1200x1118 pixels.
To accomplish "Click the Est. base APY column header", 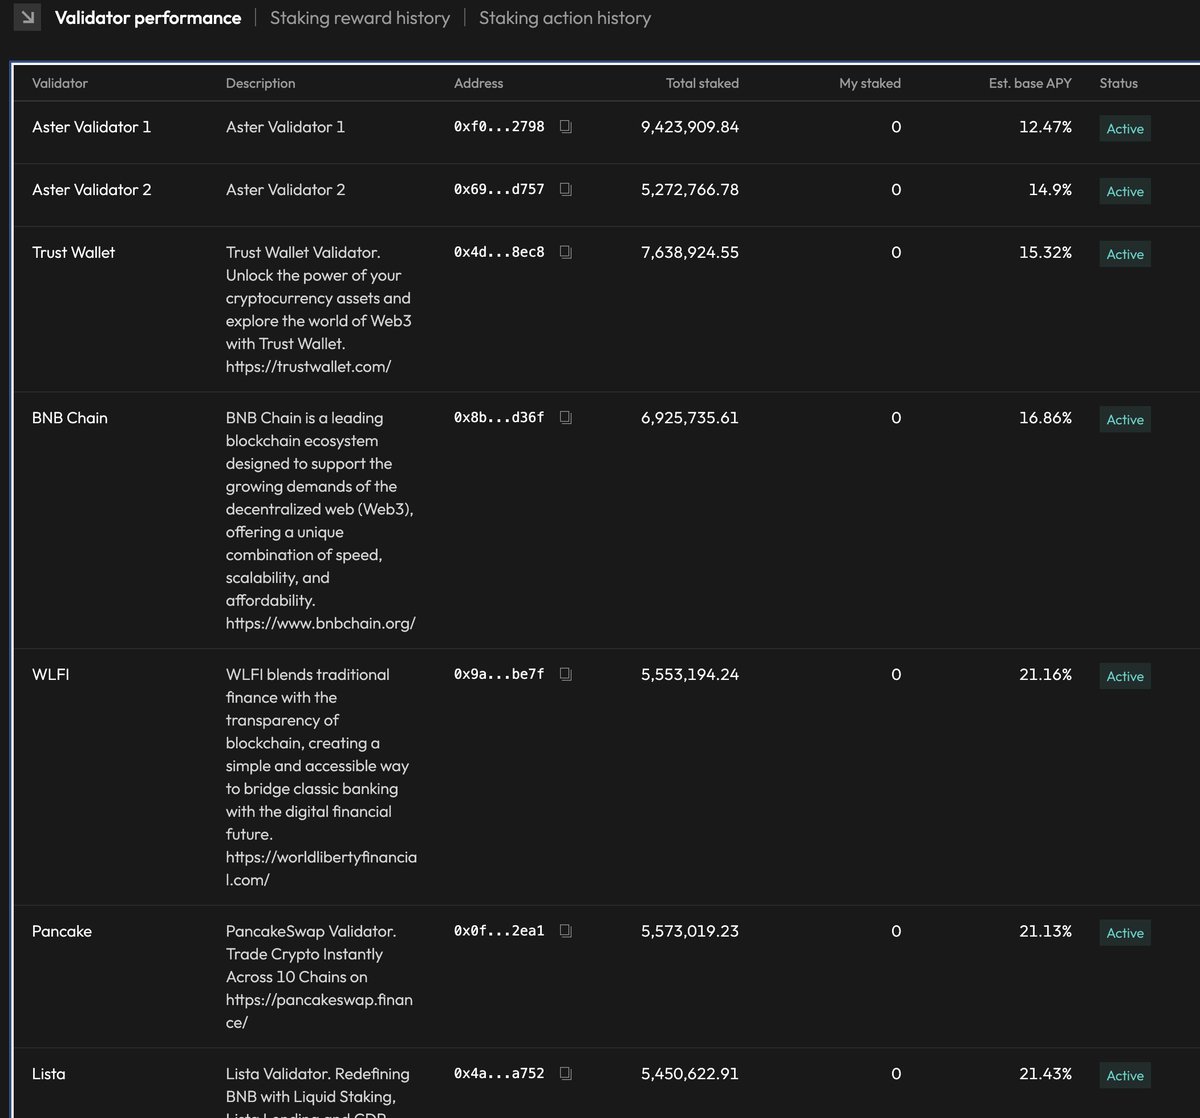I will pos(1030,83).
